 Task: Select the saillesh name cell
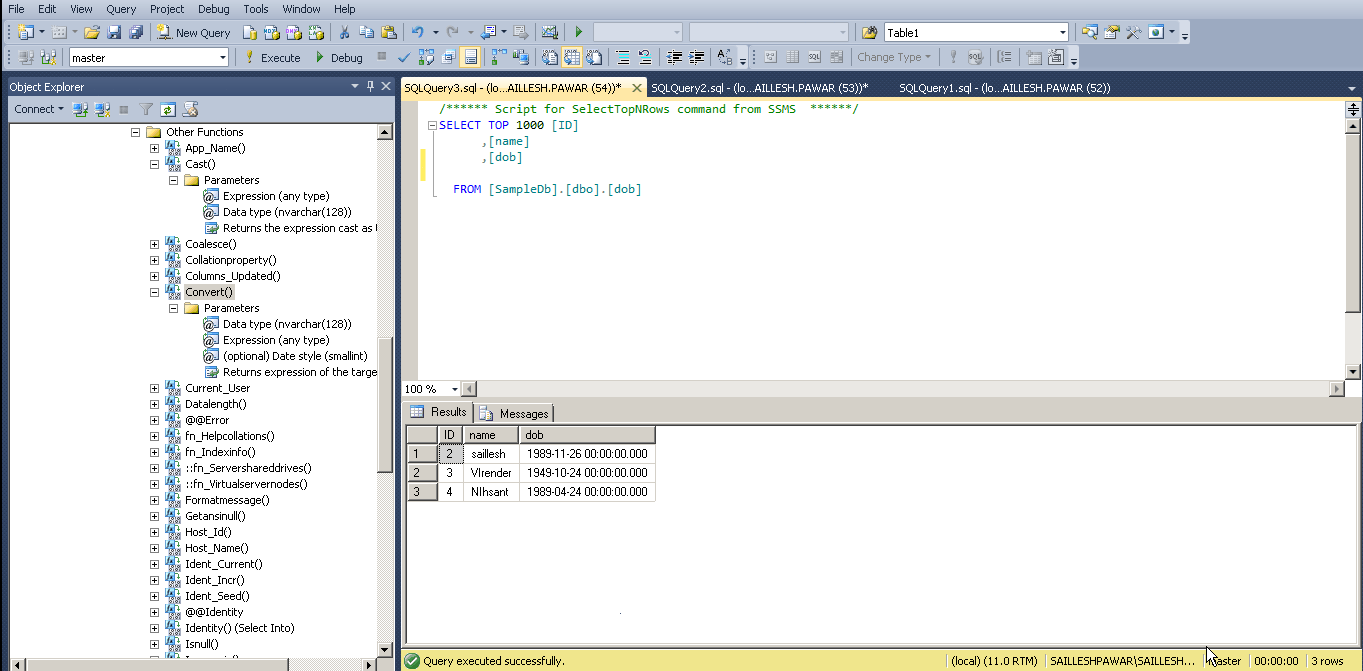[490, 454]
